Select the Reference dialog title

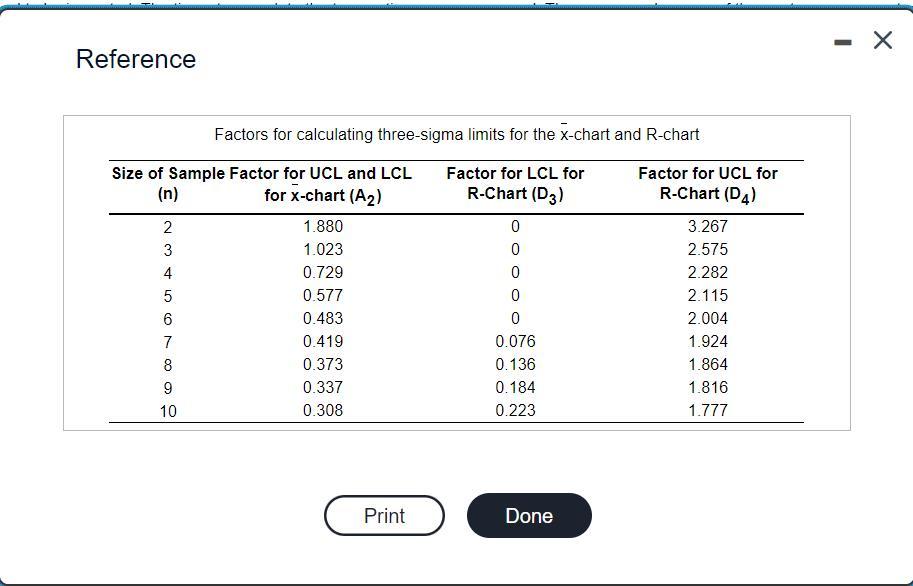click(136, 58)
